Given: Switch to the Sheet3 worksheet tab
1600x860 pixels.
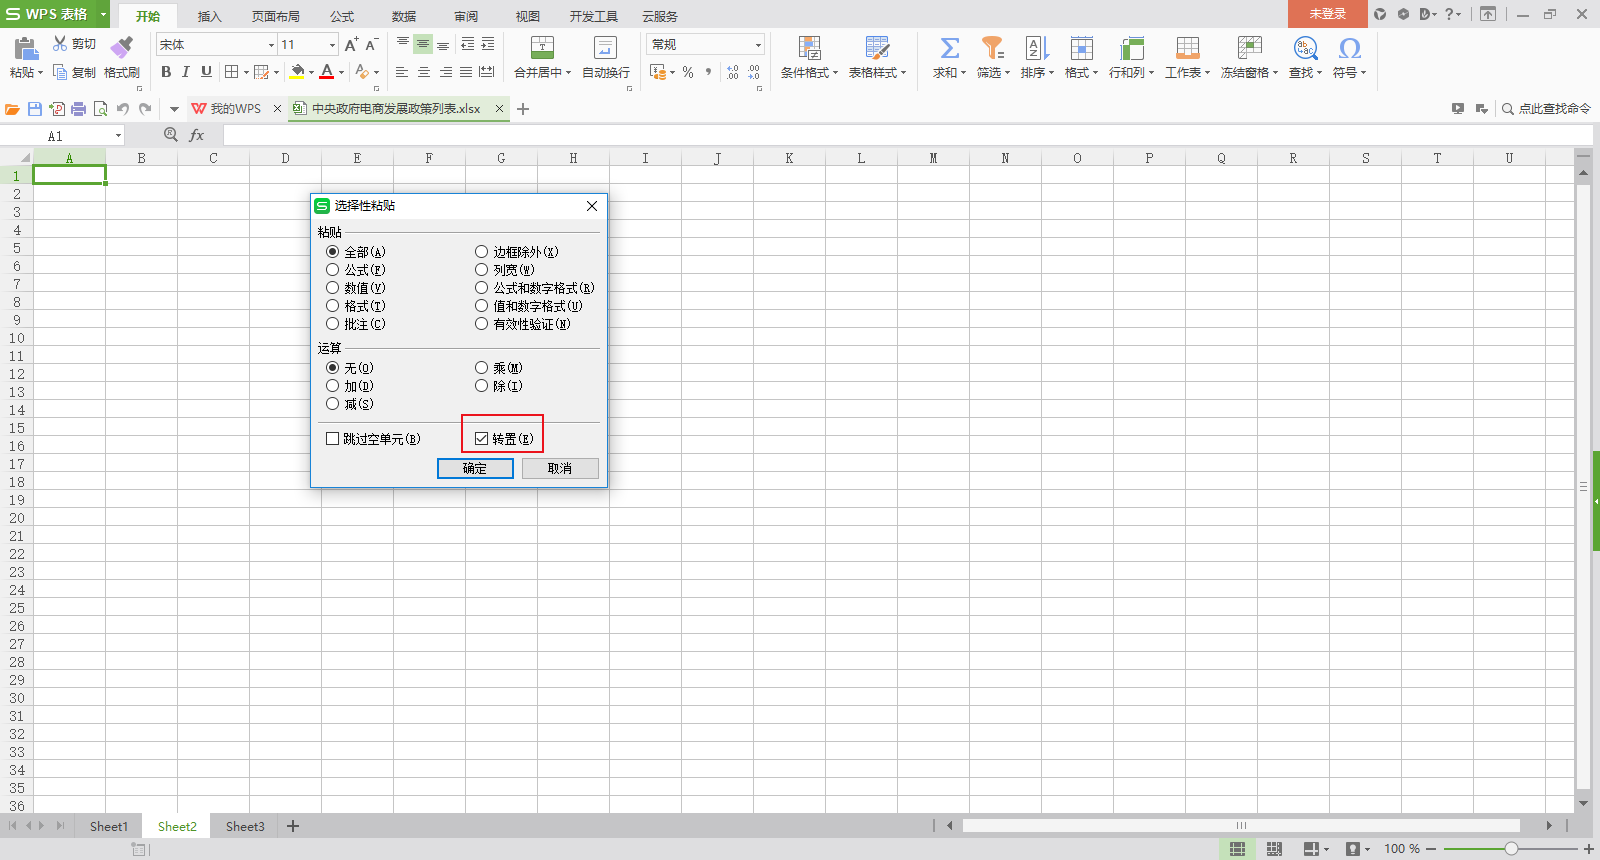Looking at the screenshot, I should (245, 826).
